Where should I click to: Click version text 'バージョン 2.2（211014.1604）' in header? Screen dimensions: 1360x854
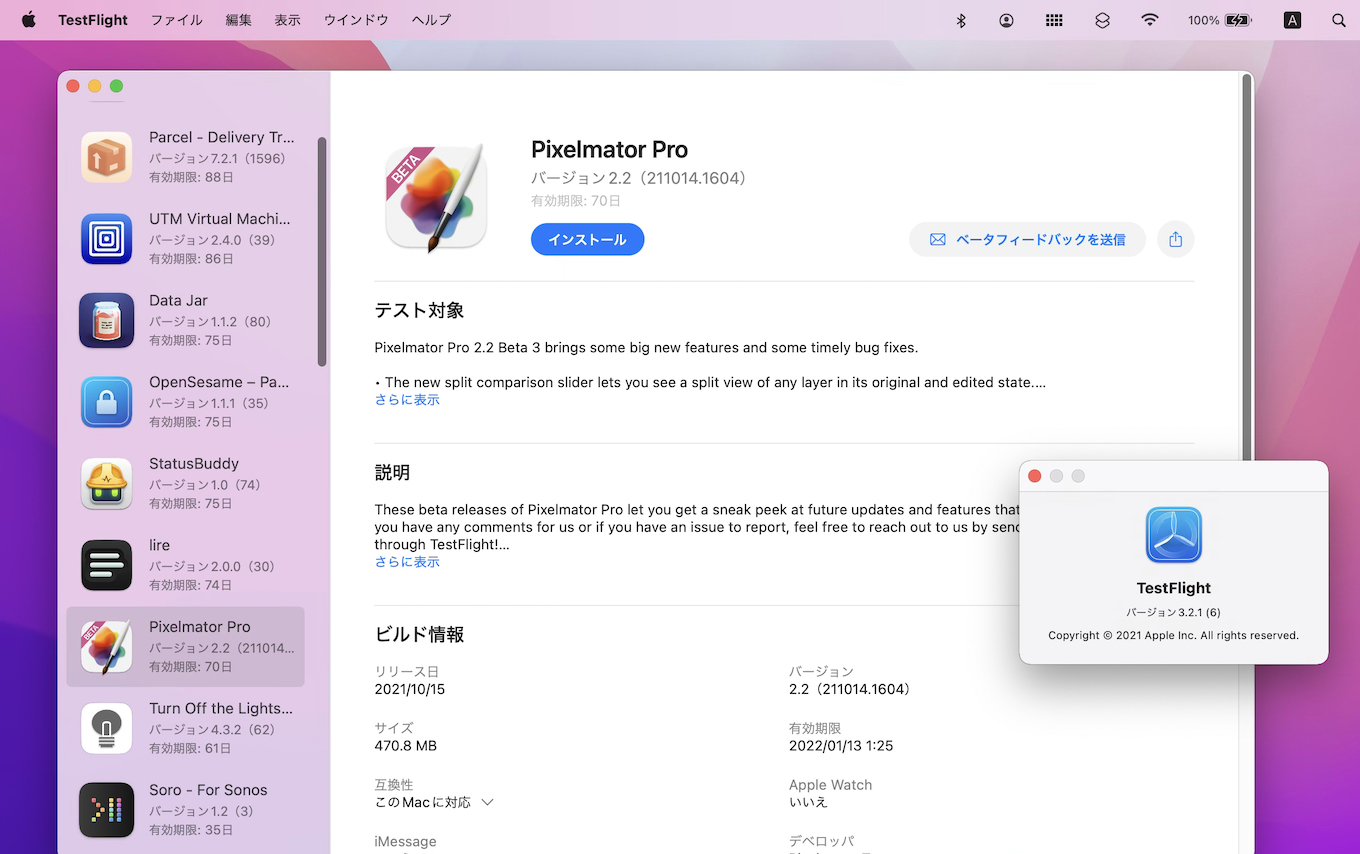[x=640, y=178]
